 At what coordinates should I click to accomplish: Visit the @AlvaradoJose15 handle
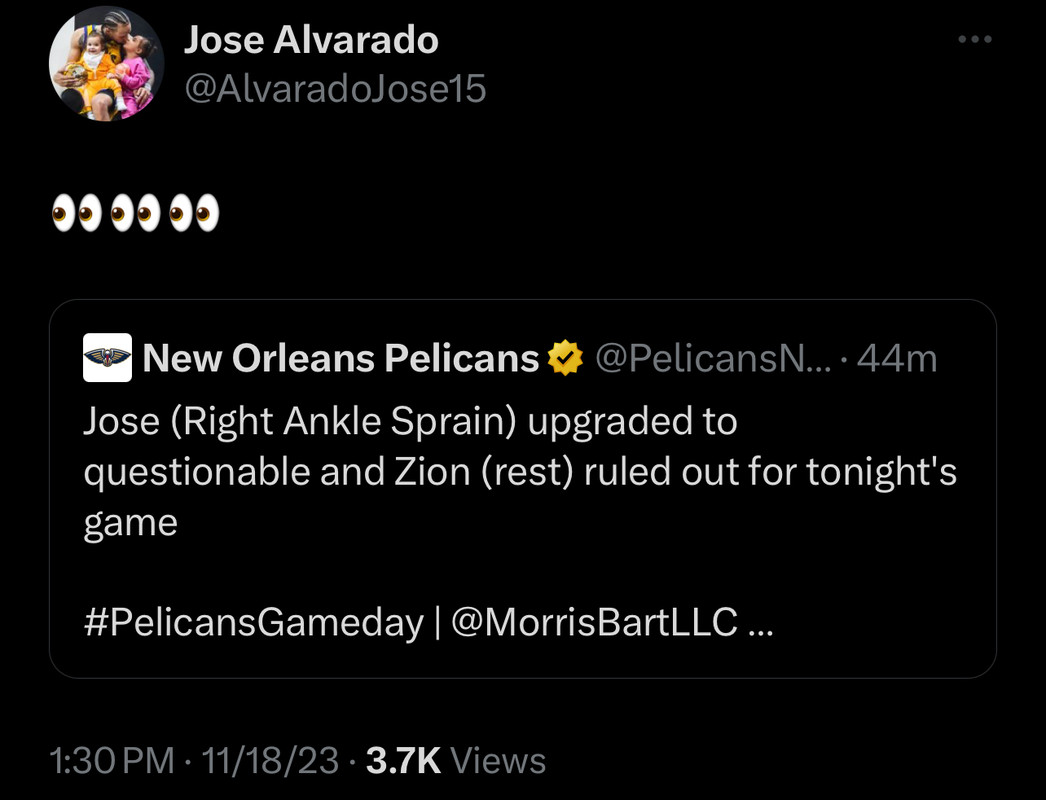[x=335, y=89]
